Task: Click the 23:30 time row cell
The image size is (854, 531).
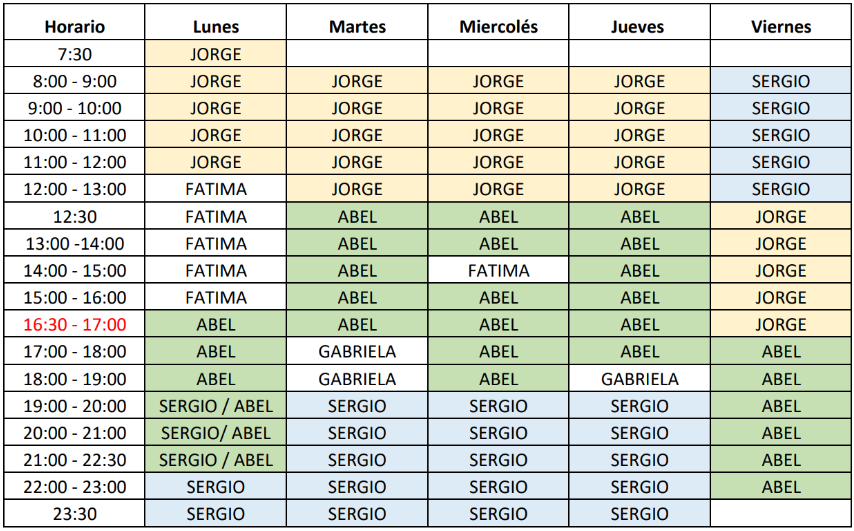Action: [75, 514]
